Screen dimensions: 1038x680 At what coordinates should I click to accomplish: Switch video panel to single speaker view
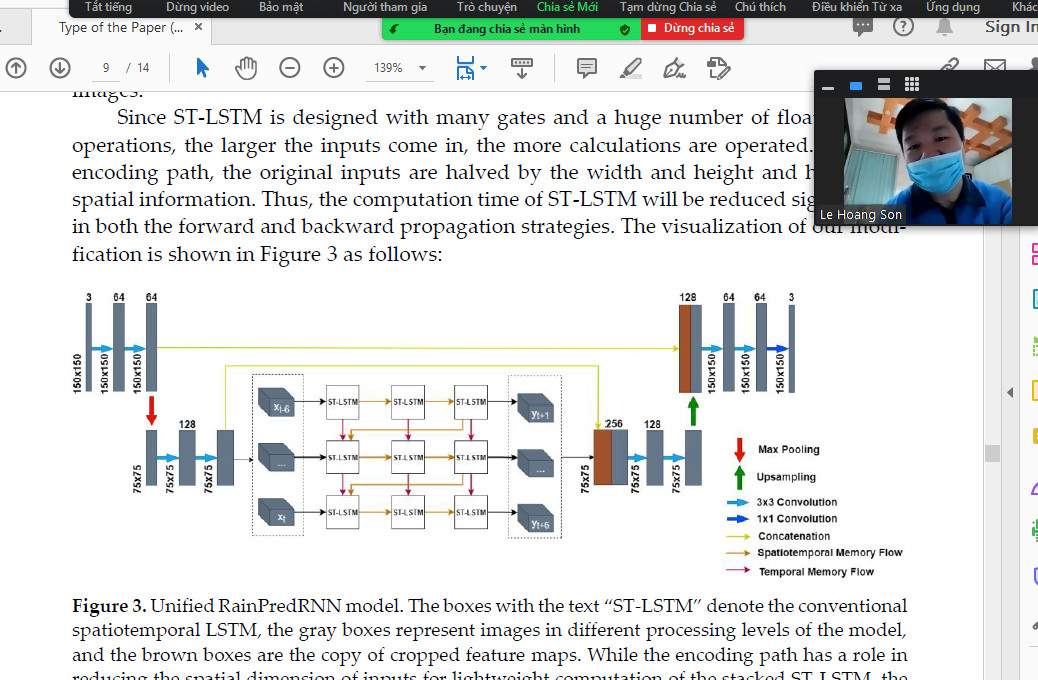coord(856,85)
